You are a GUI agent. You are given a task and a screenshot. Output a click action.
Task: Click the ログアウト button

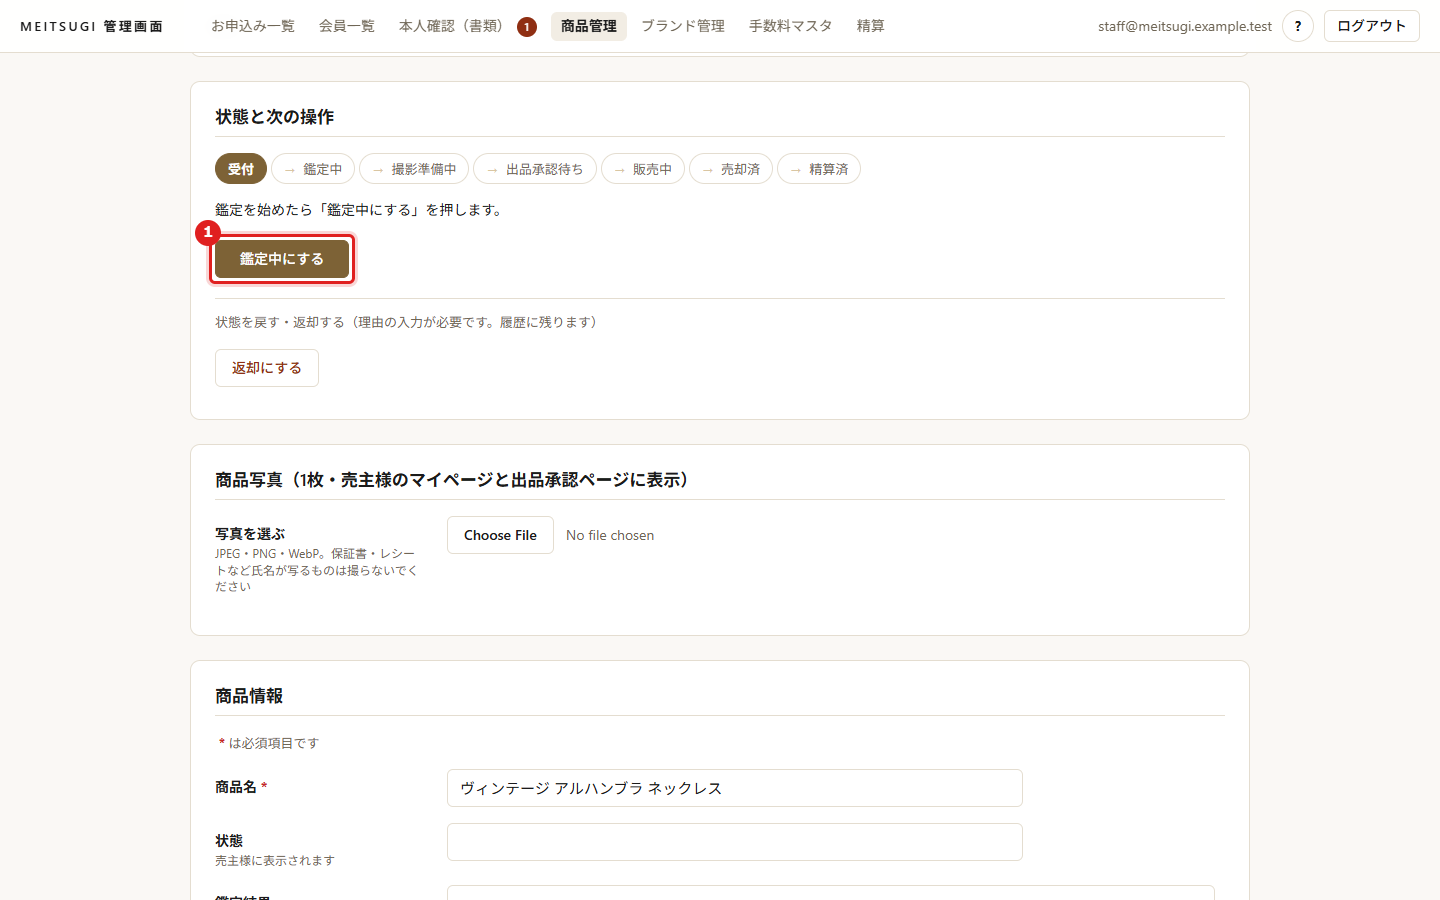click(x=1372, y=26)
